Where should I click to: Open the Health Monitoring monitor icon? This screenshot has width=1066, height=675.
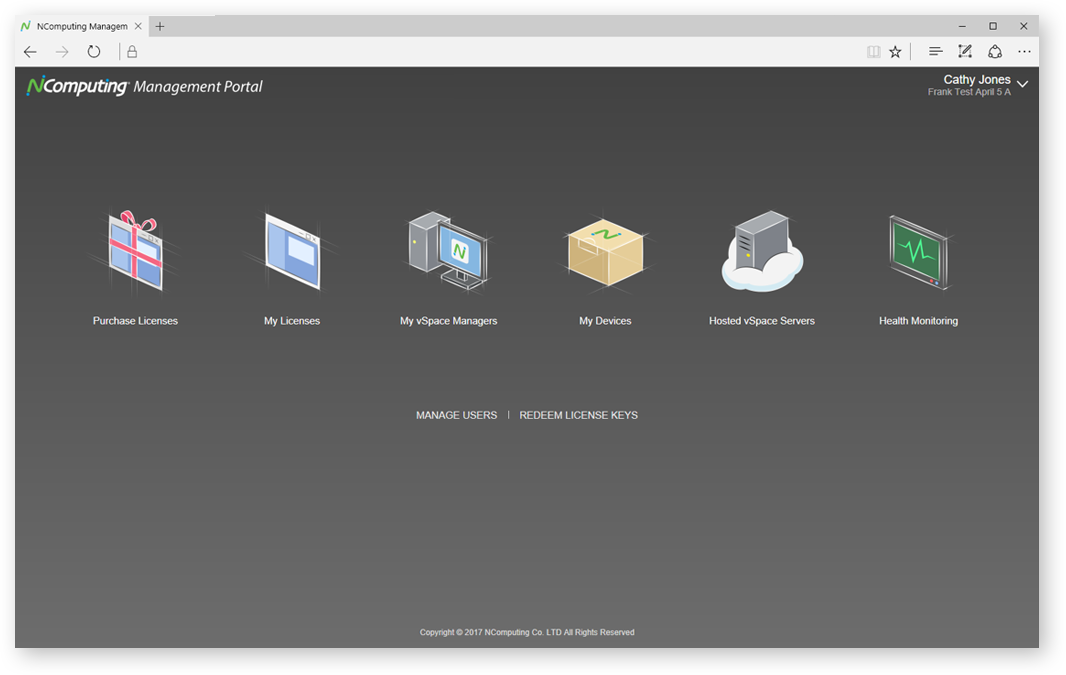(x=918, y=252)
